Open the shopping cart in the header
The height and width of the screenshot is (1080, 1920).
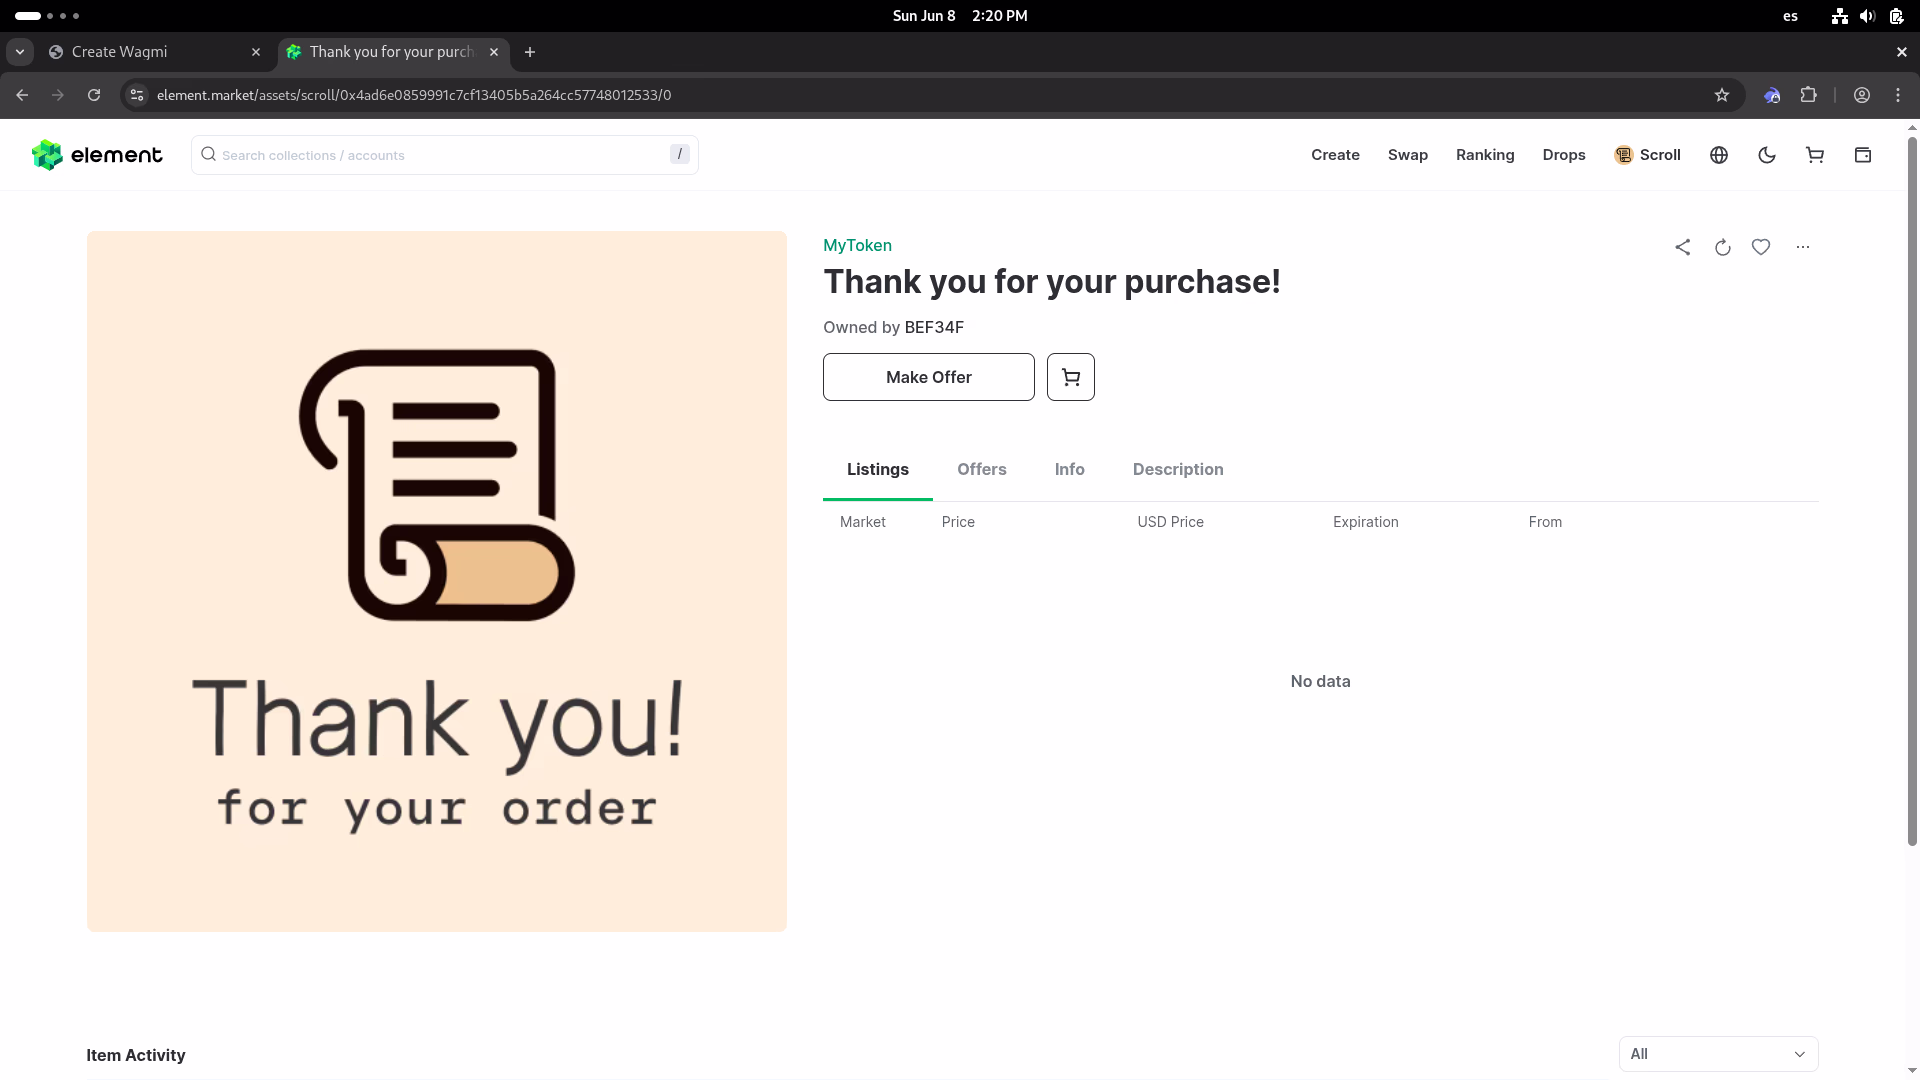click(1814, 155)
